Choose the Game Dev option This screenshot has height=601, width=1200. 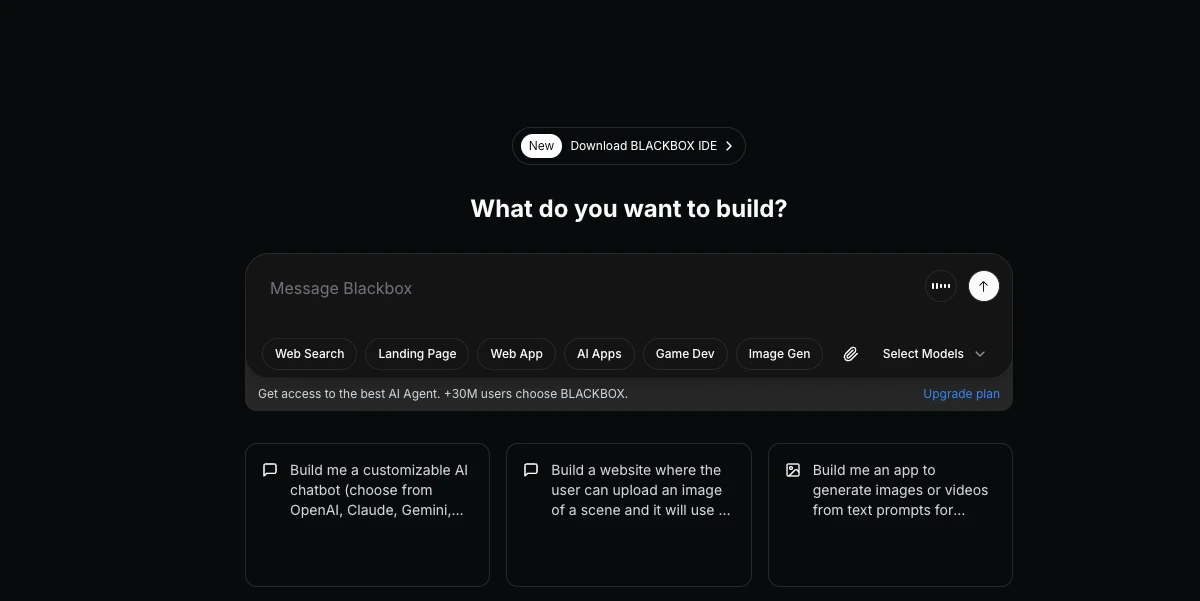685,354
